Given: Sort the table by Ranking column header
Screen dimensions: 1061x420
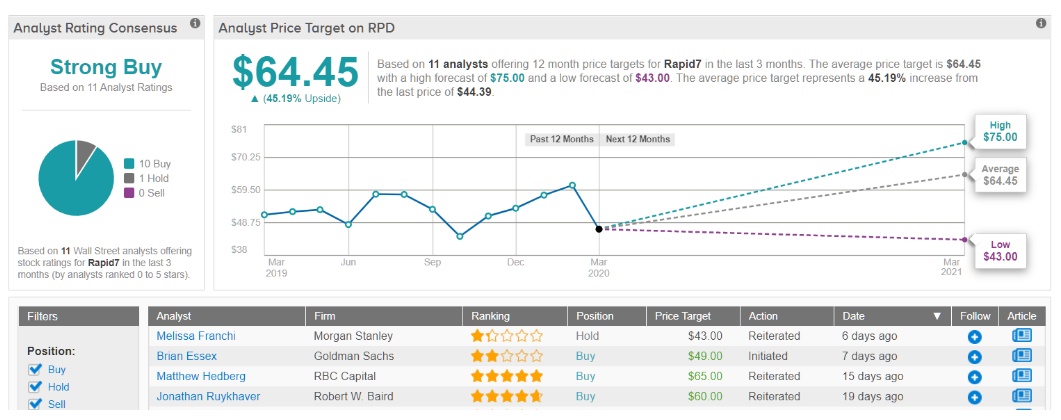Looking at the screenshot, I should [490, 316].
